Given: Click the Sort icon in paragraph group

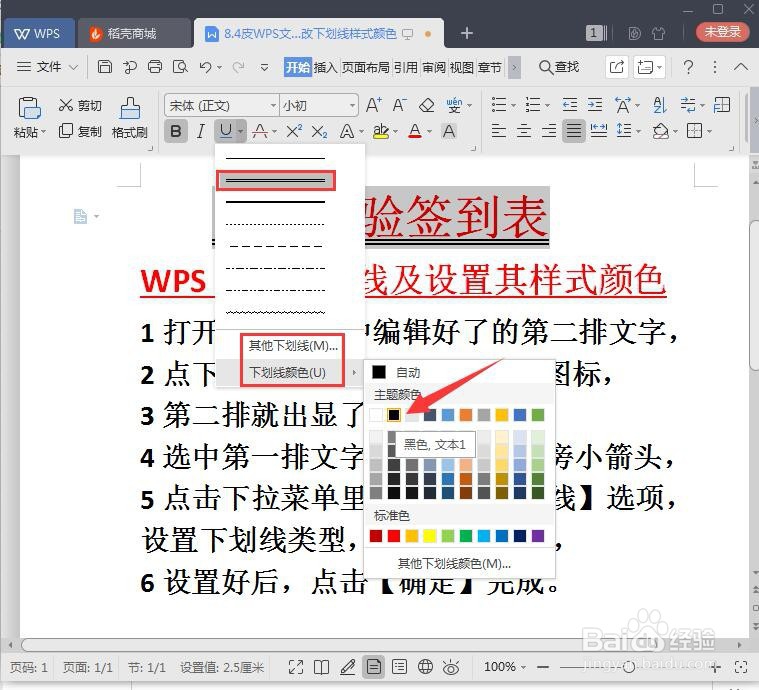Looking at the screenshot, I should pos(660,105).
